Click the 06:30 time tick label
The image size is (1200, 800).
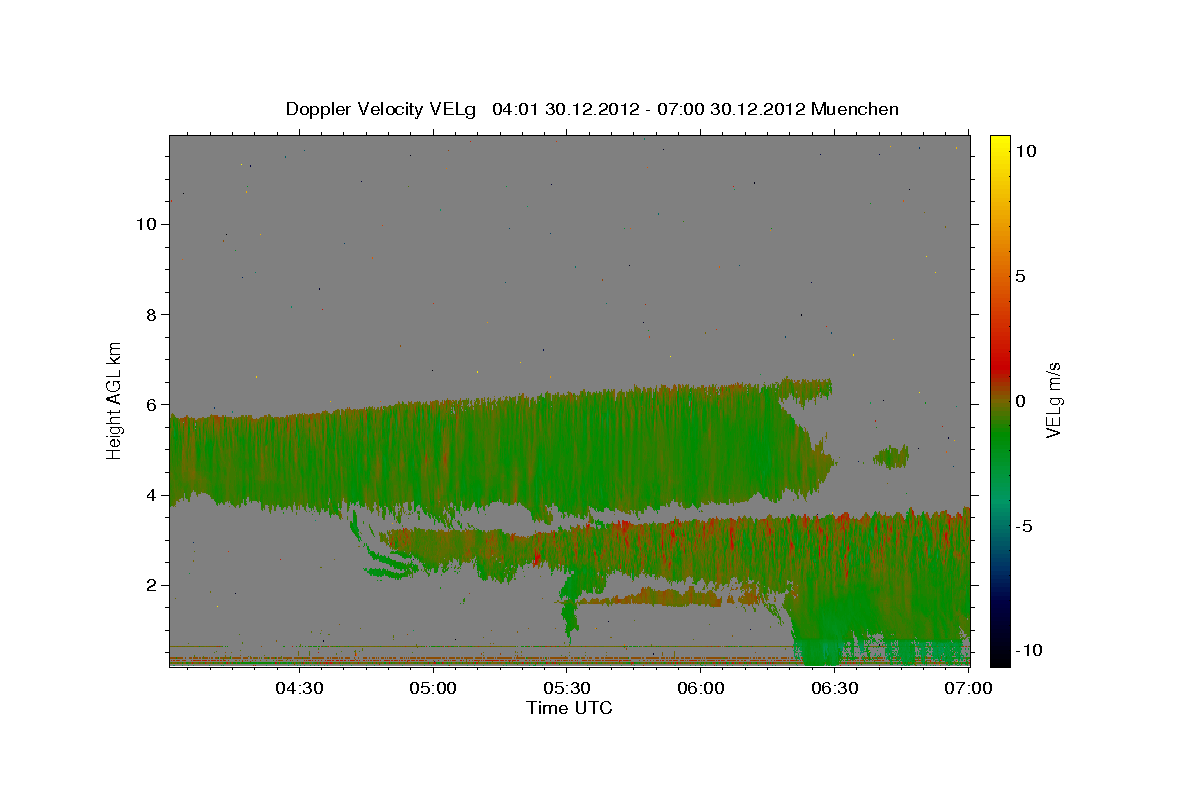(835, 688)
